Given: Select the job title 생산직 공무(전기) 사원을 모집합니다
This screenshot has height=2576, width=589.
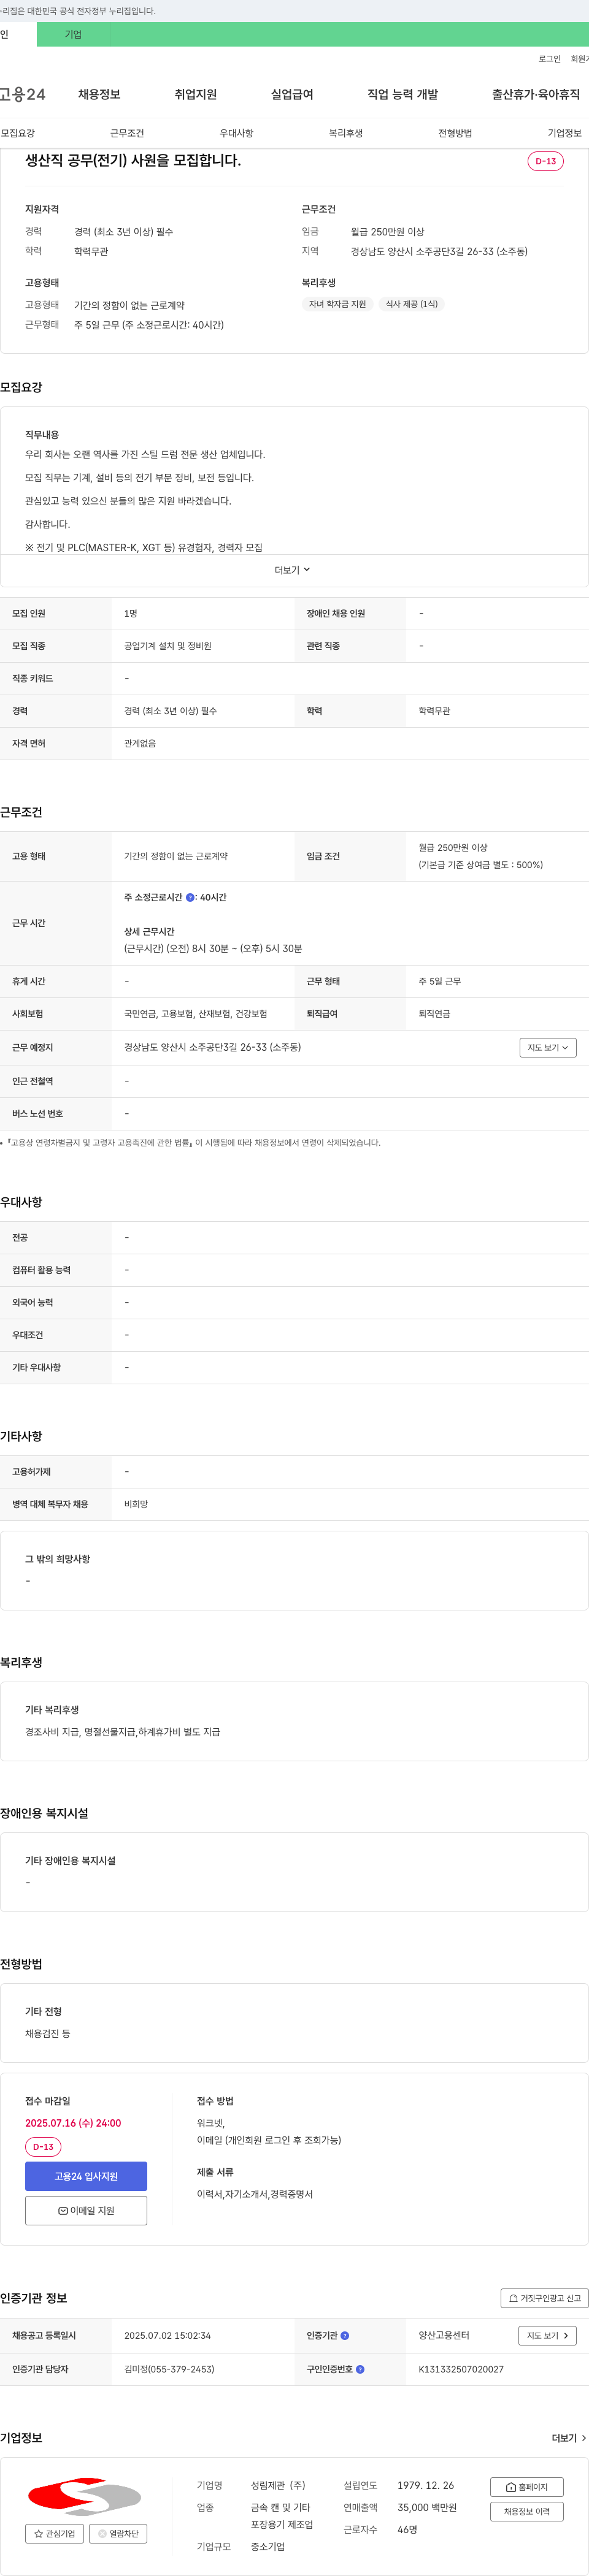Looking at the screenshot, I should (x=133, y=160).
